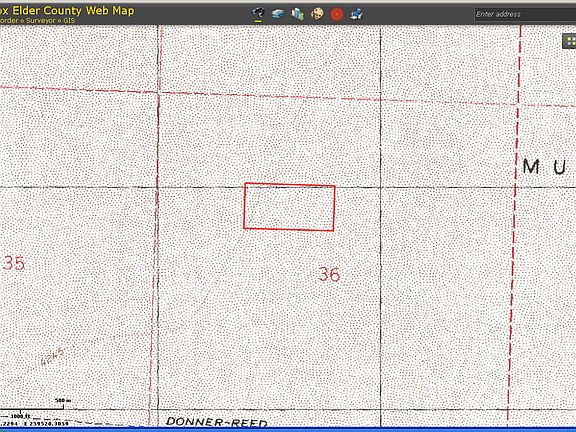Open the print map printer icon

coord(356,14)
